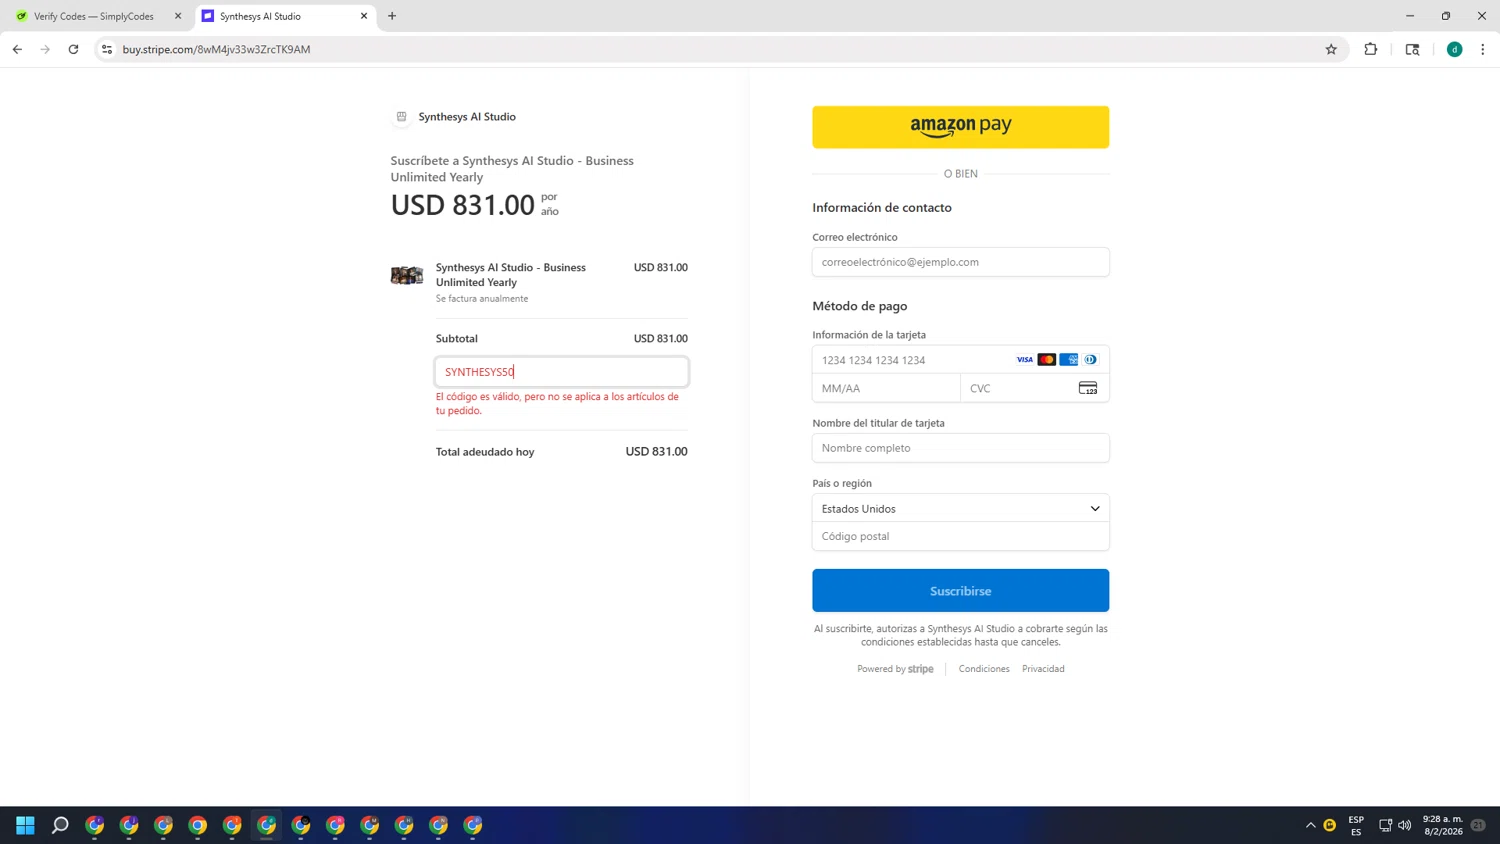Open the side panel search icon

coord(1412,49)
